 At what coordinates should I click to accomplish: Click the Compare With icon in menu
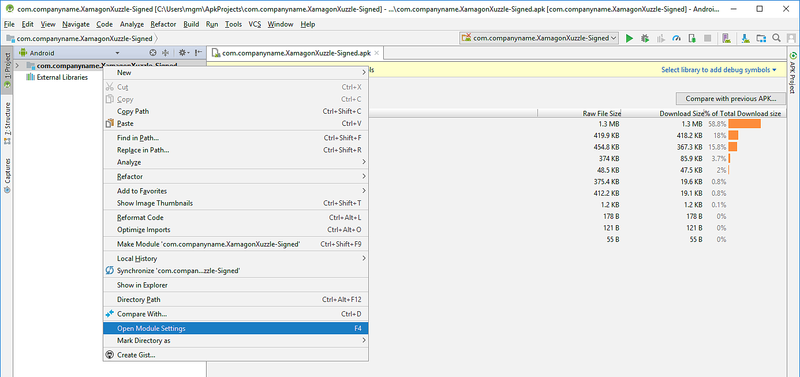pyautogui.click(x=109, y=314)
